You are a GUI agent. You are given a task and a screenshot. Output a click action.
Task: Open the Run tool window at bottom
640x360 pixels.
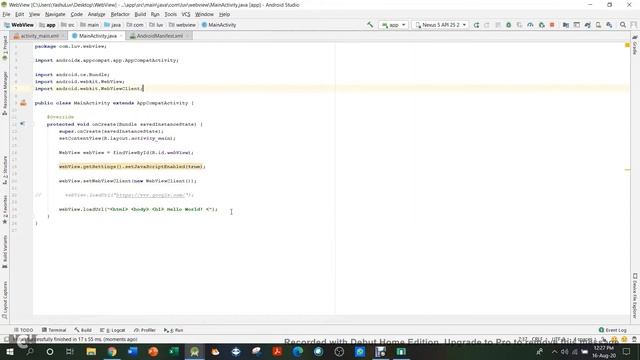(x=173, y=330)
